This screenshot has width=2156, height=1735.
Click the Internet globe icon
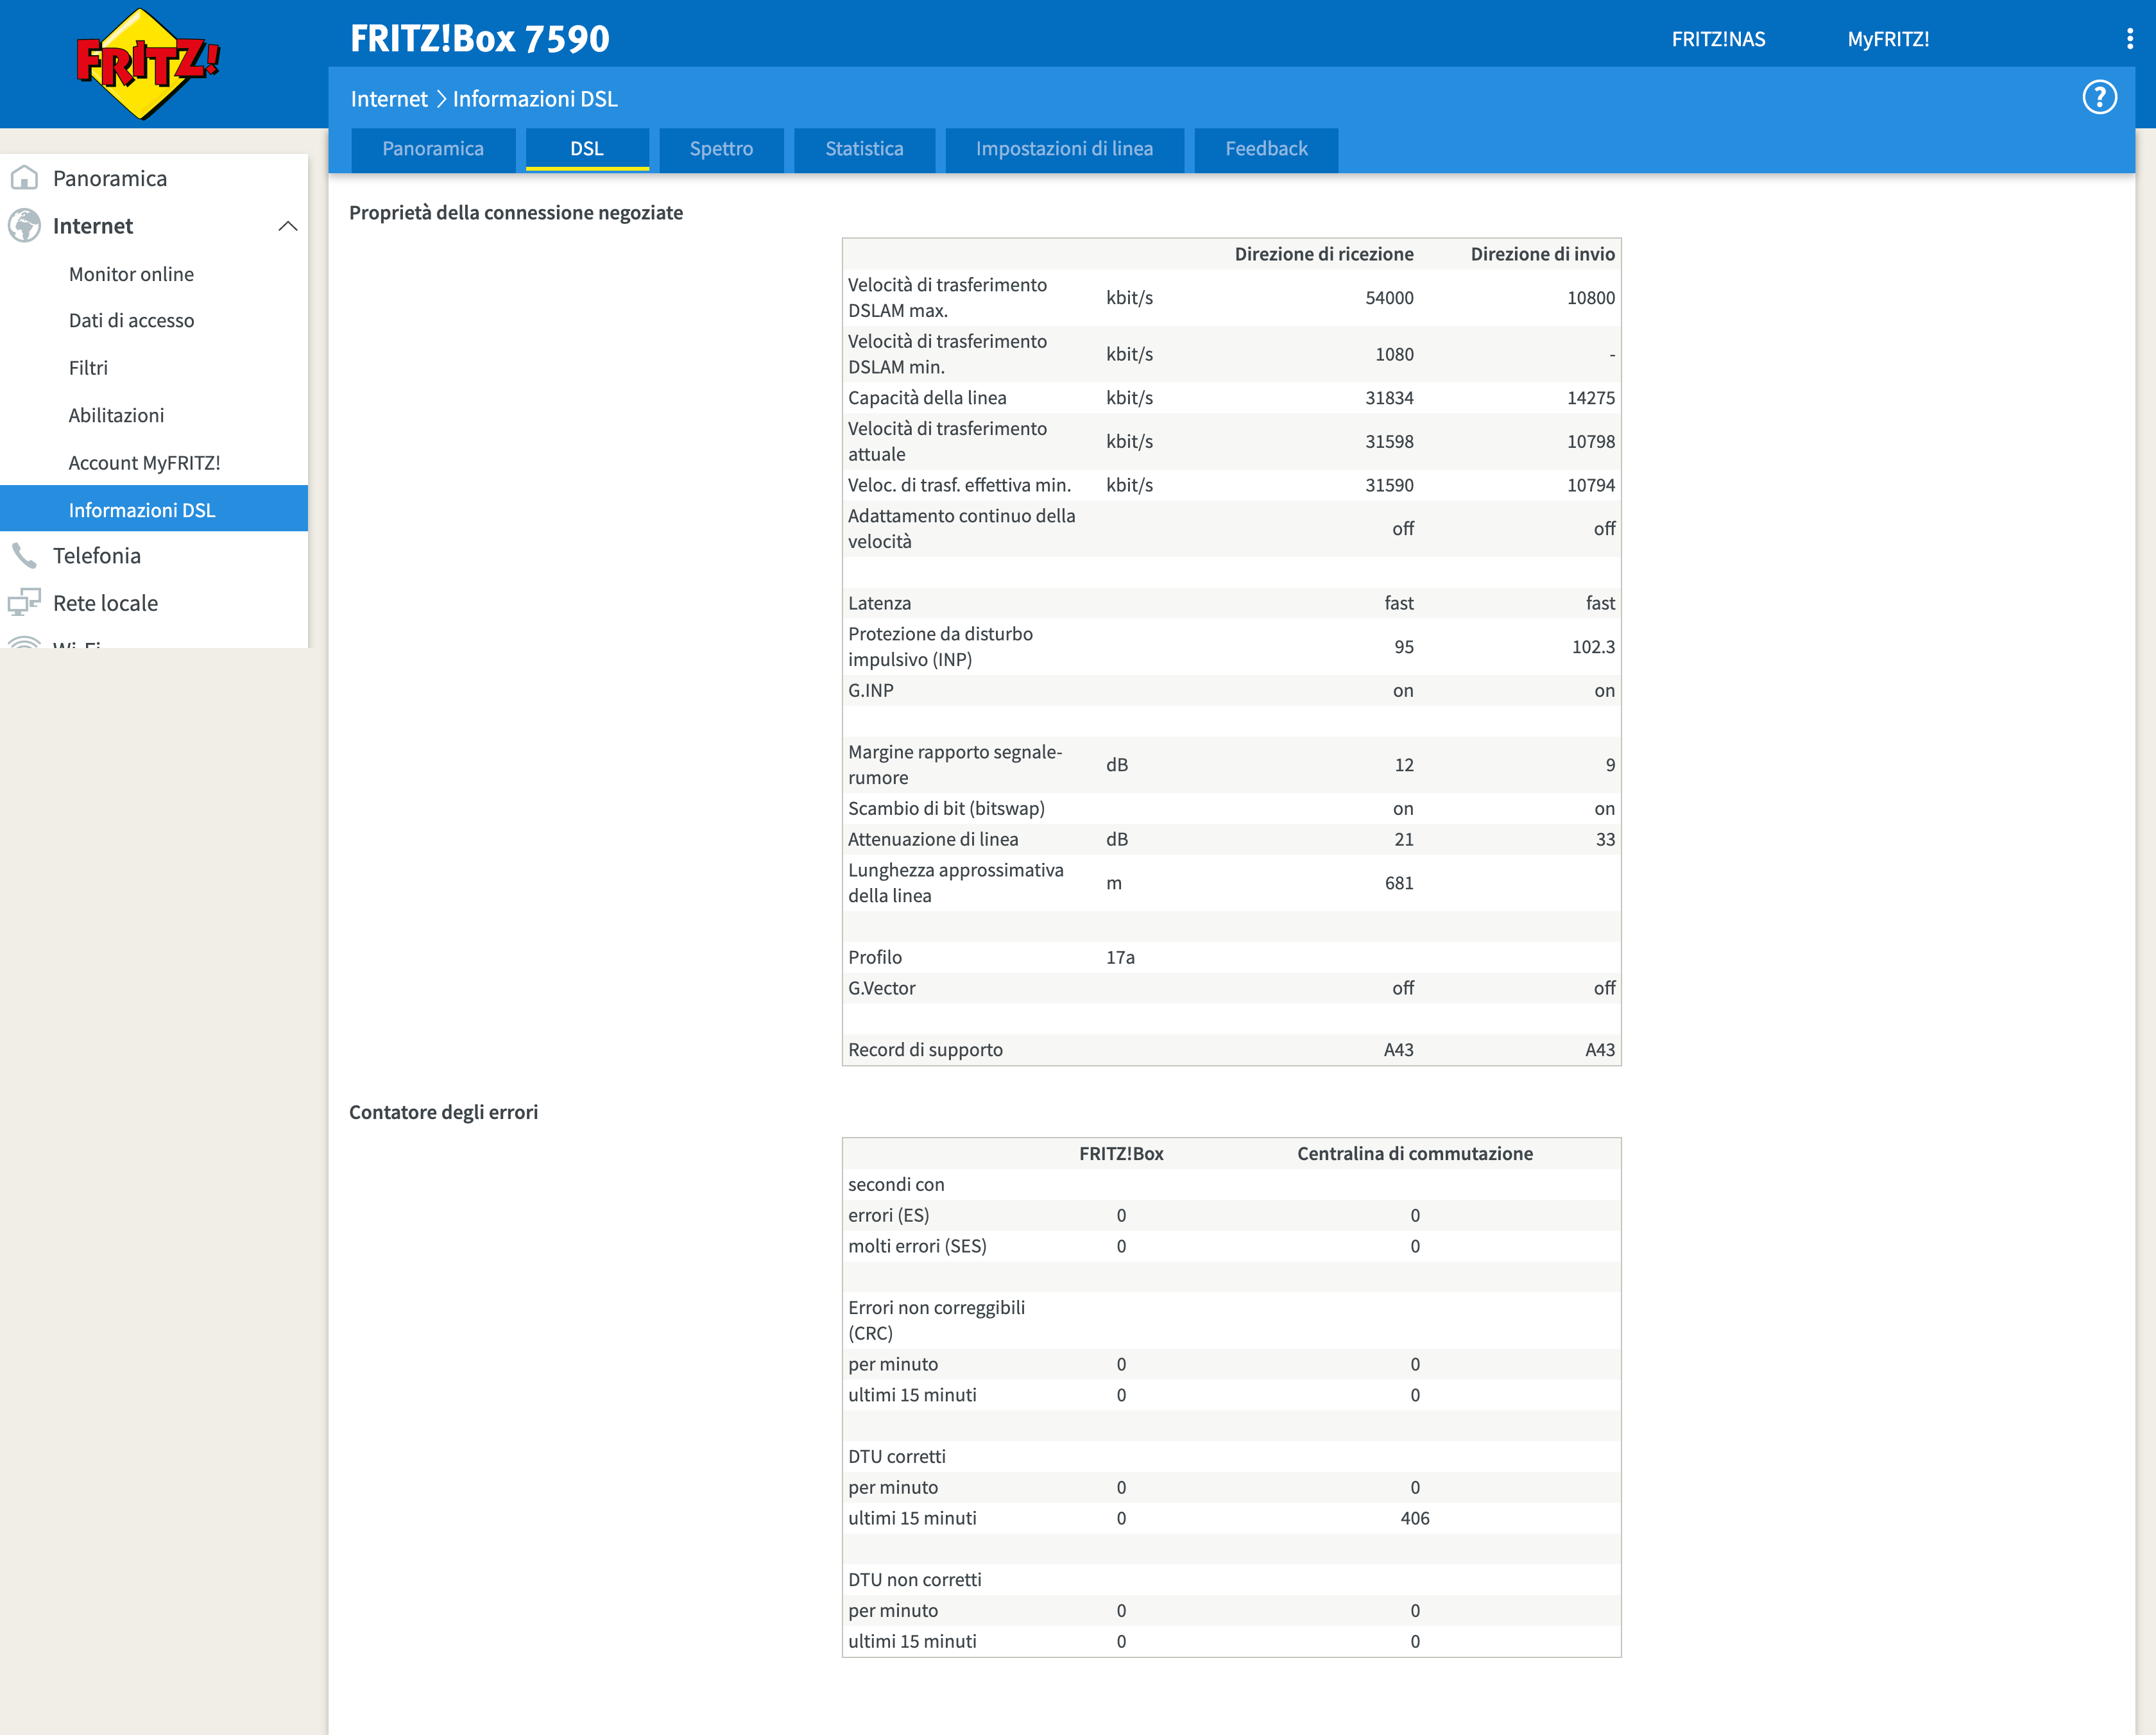pyautogui.click(x=24, y=226)
